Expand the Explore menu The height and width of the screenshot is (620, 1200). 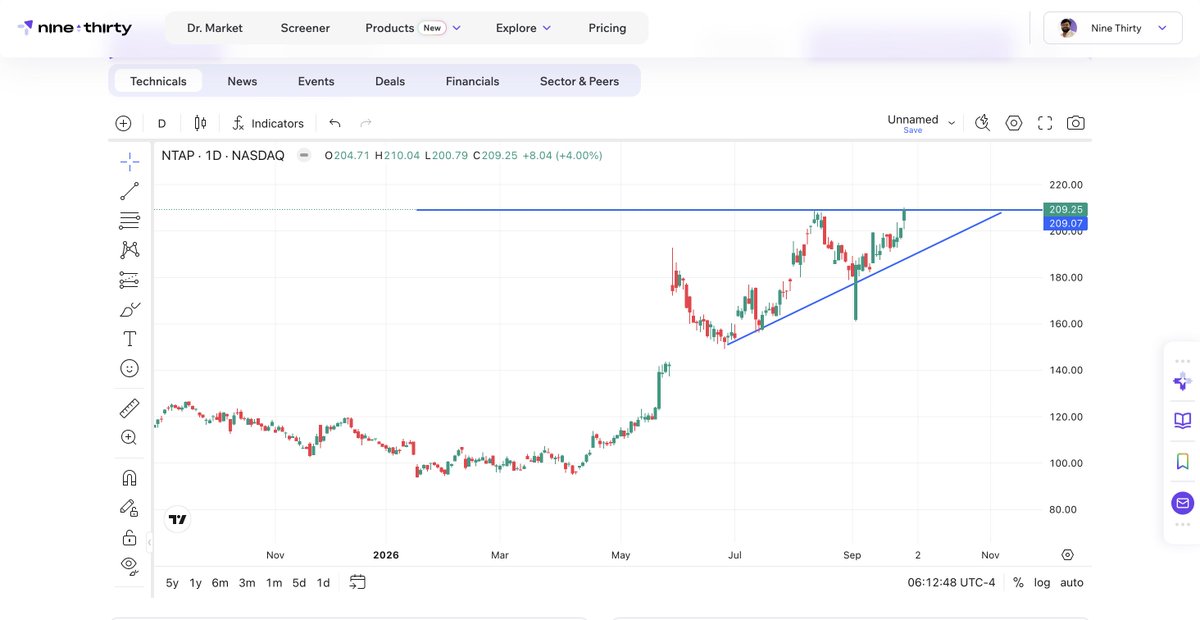[523, 28]
